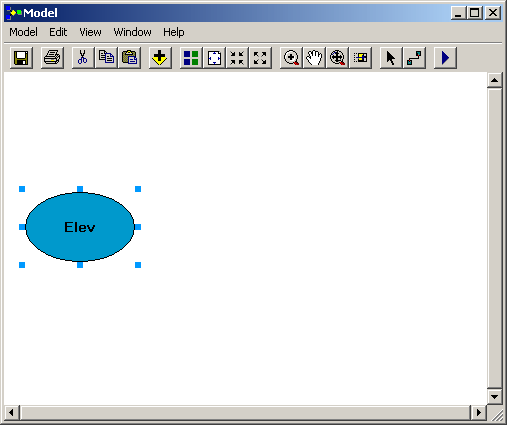Select the Pan hand tool

point(314,58)
